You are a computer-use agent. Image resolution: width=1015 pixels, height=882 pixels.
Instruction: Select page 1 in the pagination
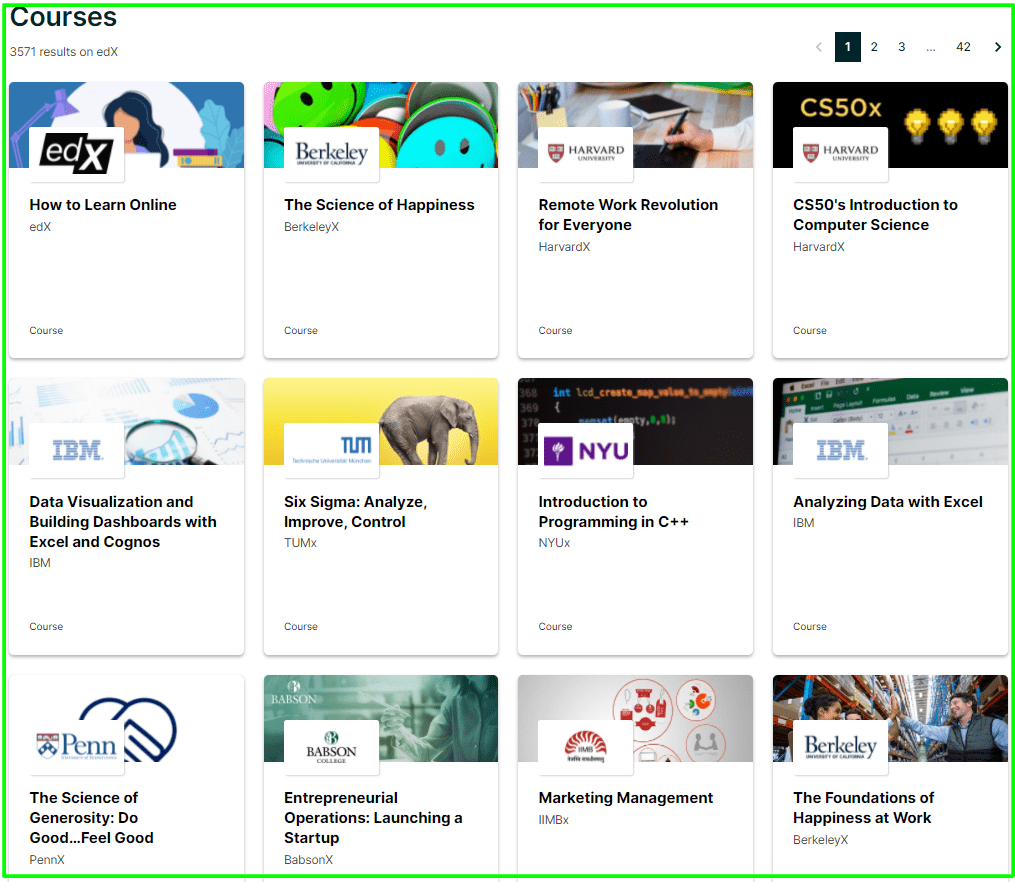tap(847, 47)
